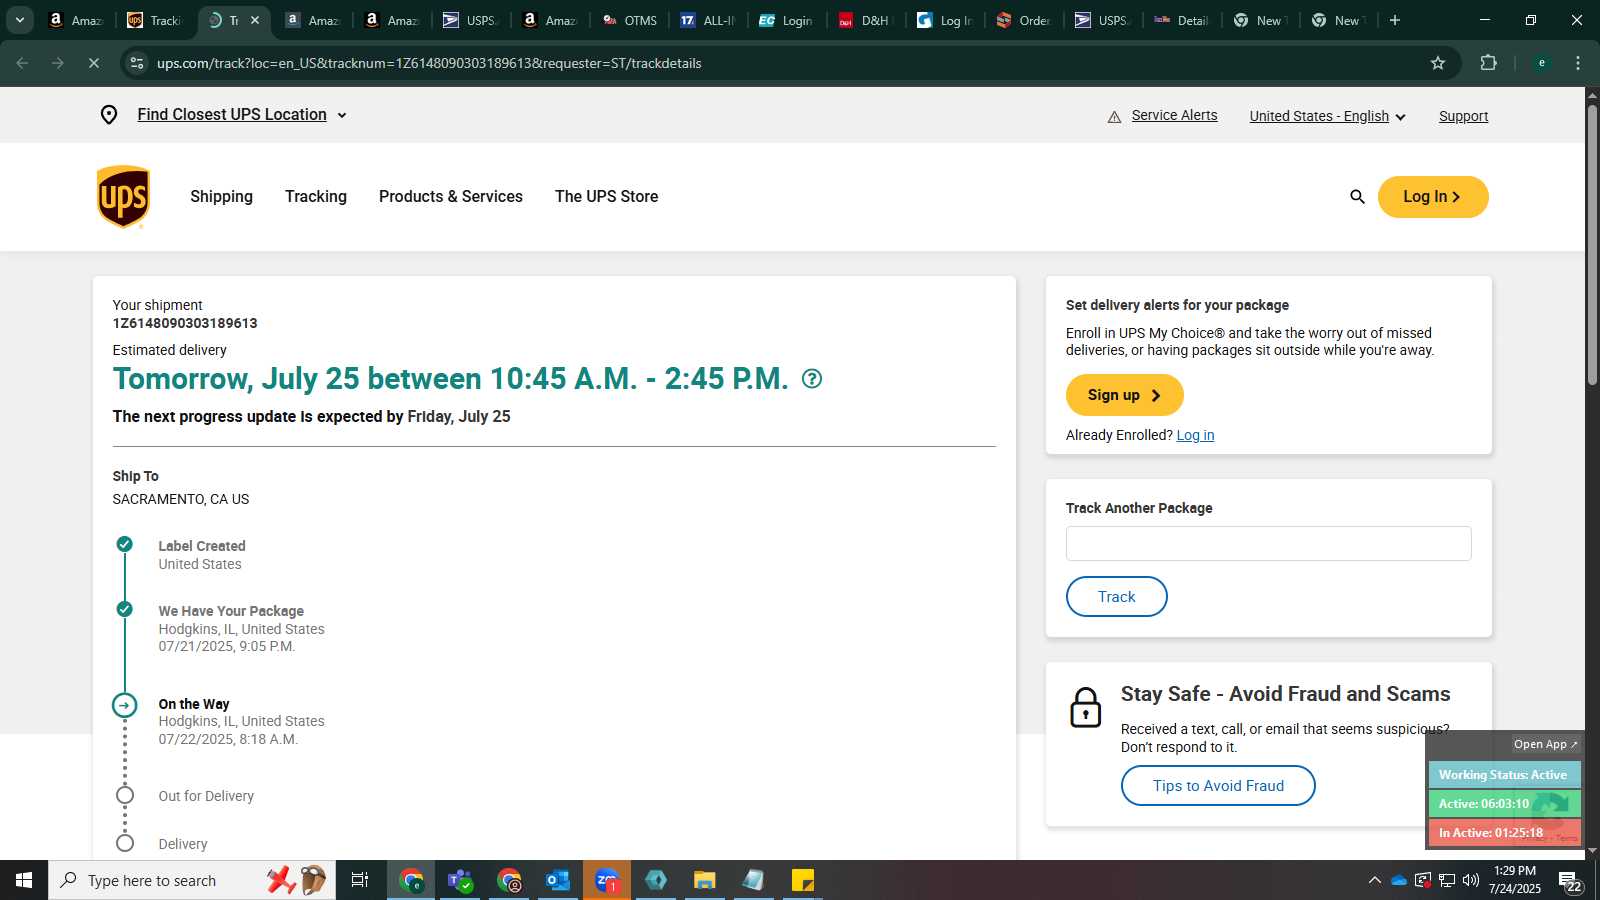This screenshot has width=1600, height=900.
Task: Open the Support link
Action: [1463, 116]
